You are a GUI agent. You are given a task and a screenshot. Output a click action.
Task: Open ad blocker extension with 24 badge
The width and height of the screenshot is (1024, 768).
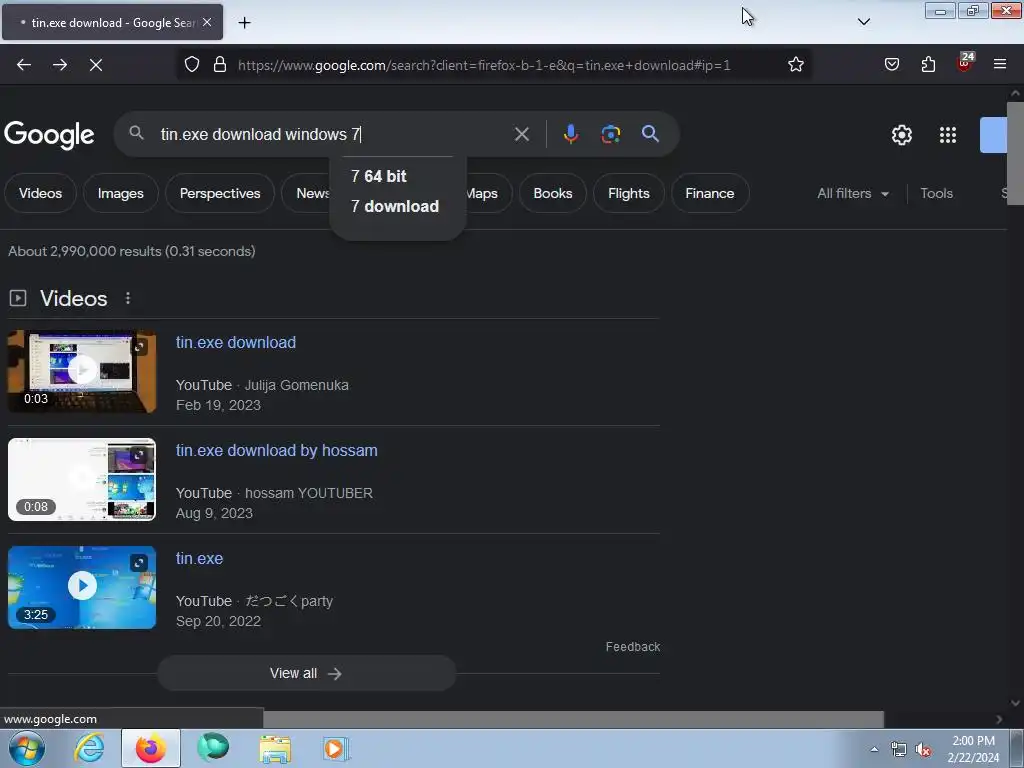pyautogui.click(x=964, y=63)
